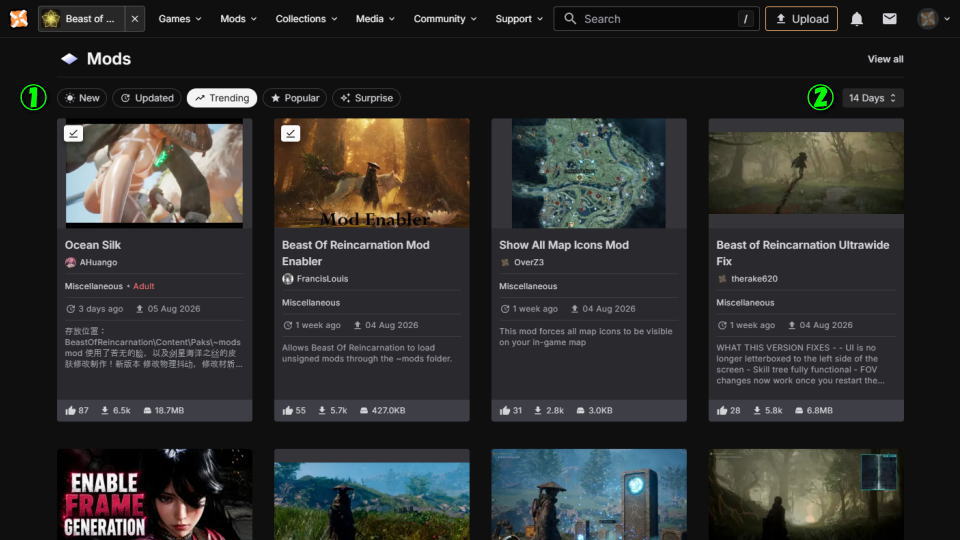Screen dimensions: 960x540
Task: Open author therake620's profile
Action: point(754,279)
